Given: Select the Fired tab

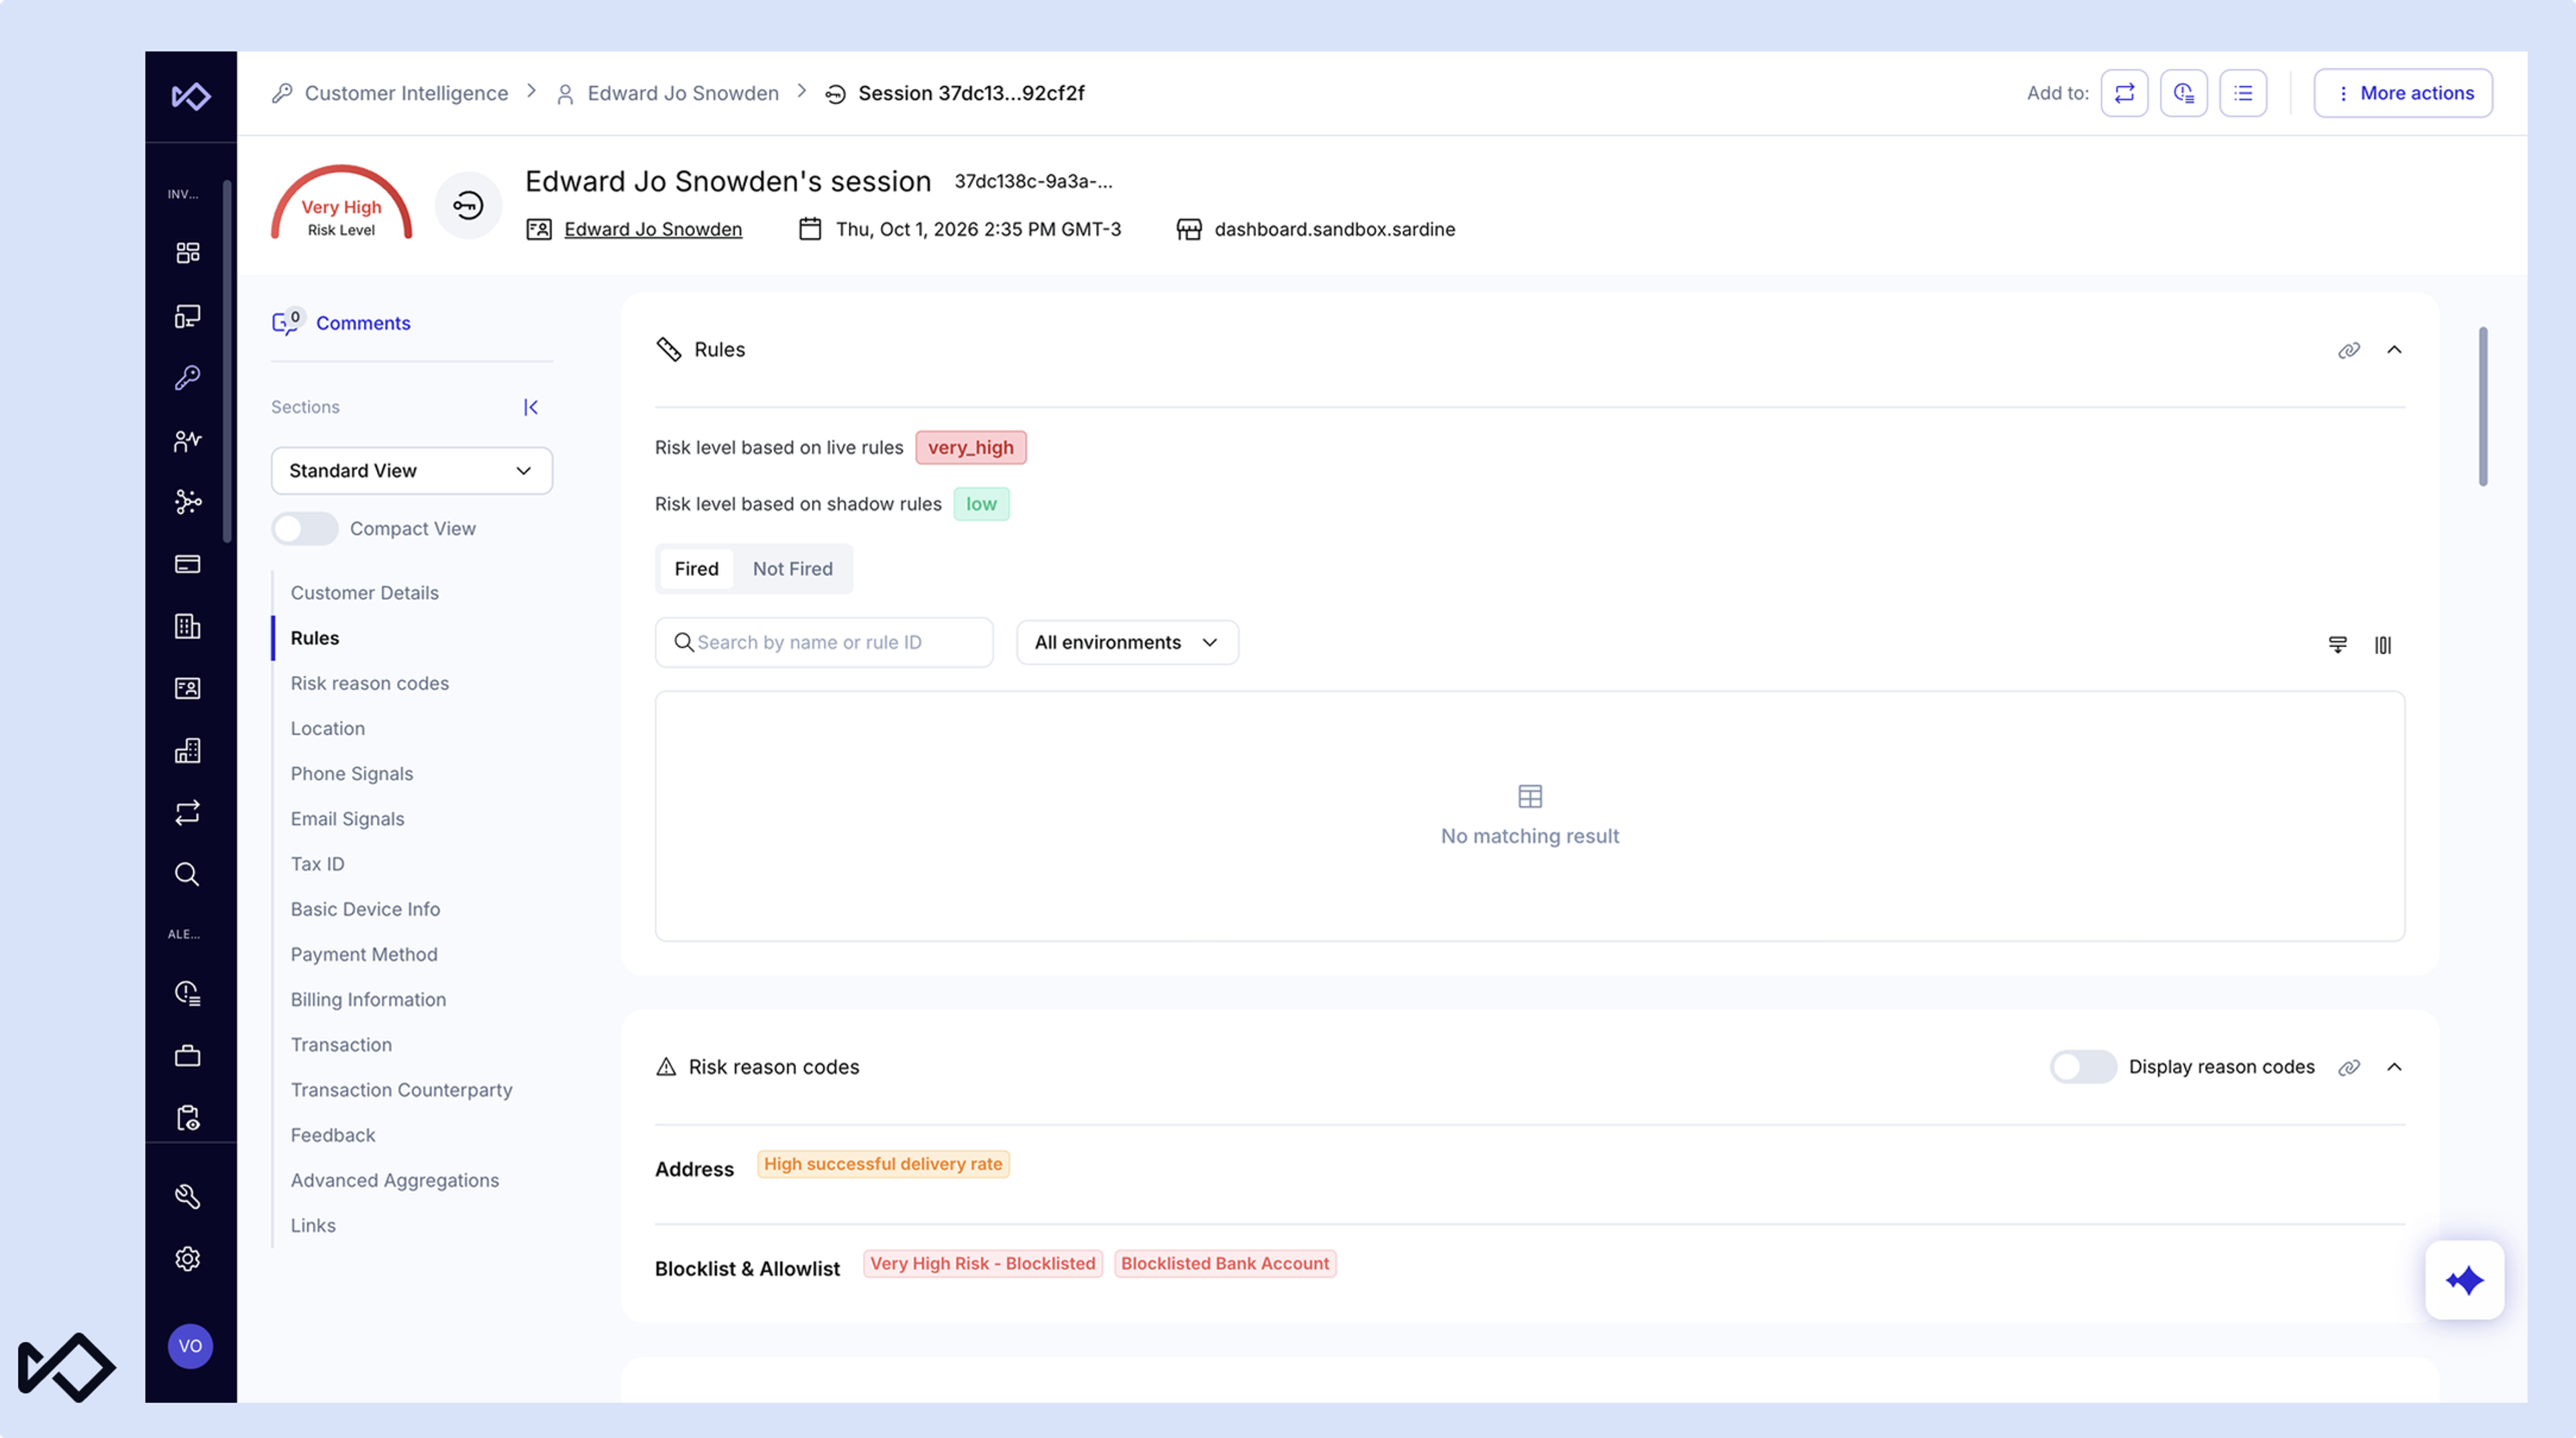Looking at the screenshot, I should 696,569.
